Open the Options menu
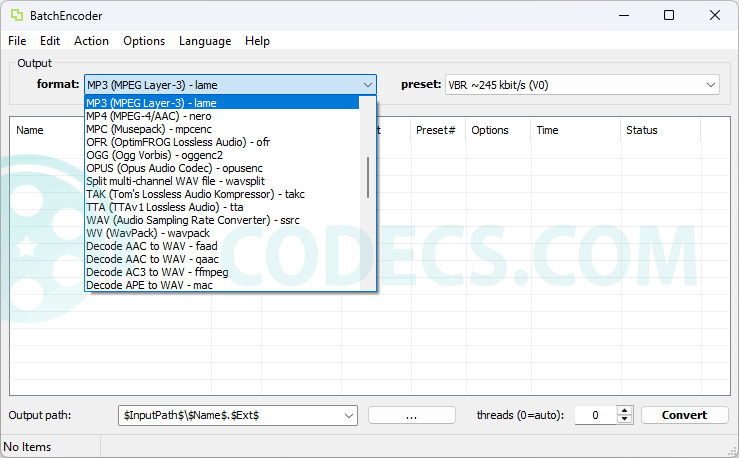The height and width of the screenshot is (458, 739). [144, 41]
